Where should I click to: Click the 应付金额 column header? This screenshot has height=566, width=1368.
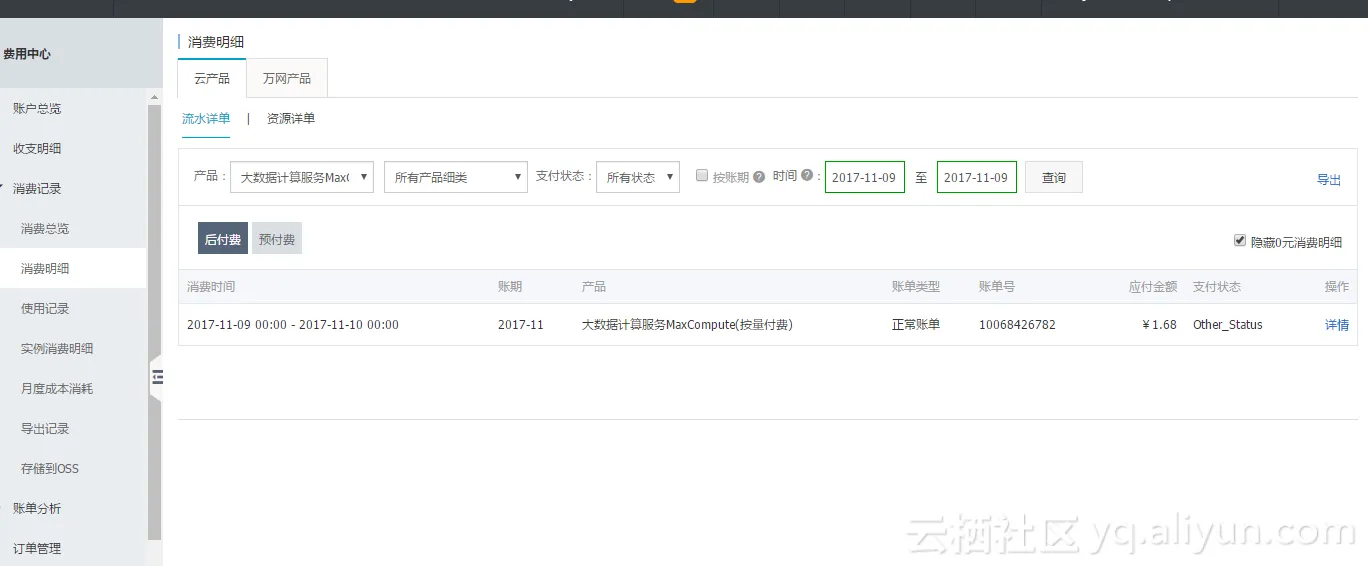point(1153,286)
